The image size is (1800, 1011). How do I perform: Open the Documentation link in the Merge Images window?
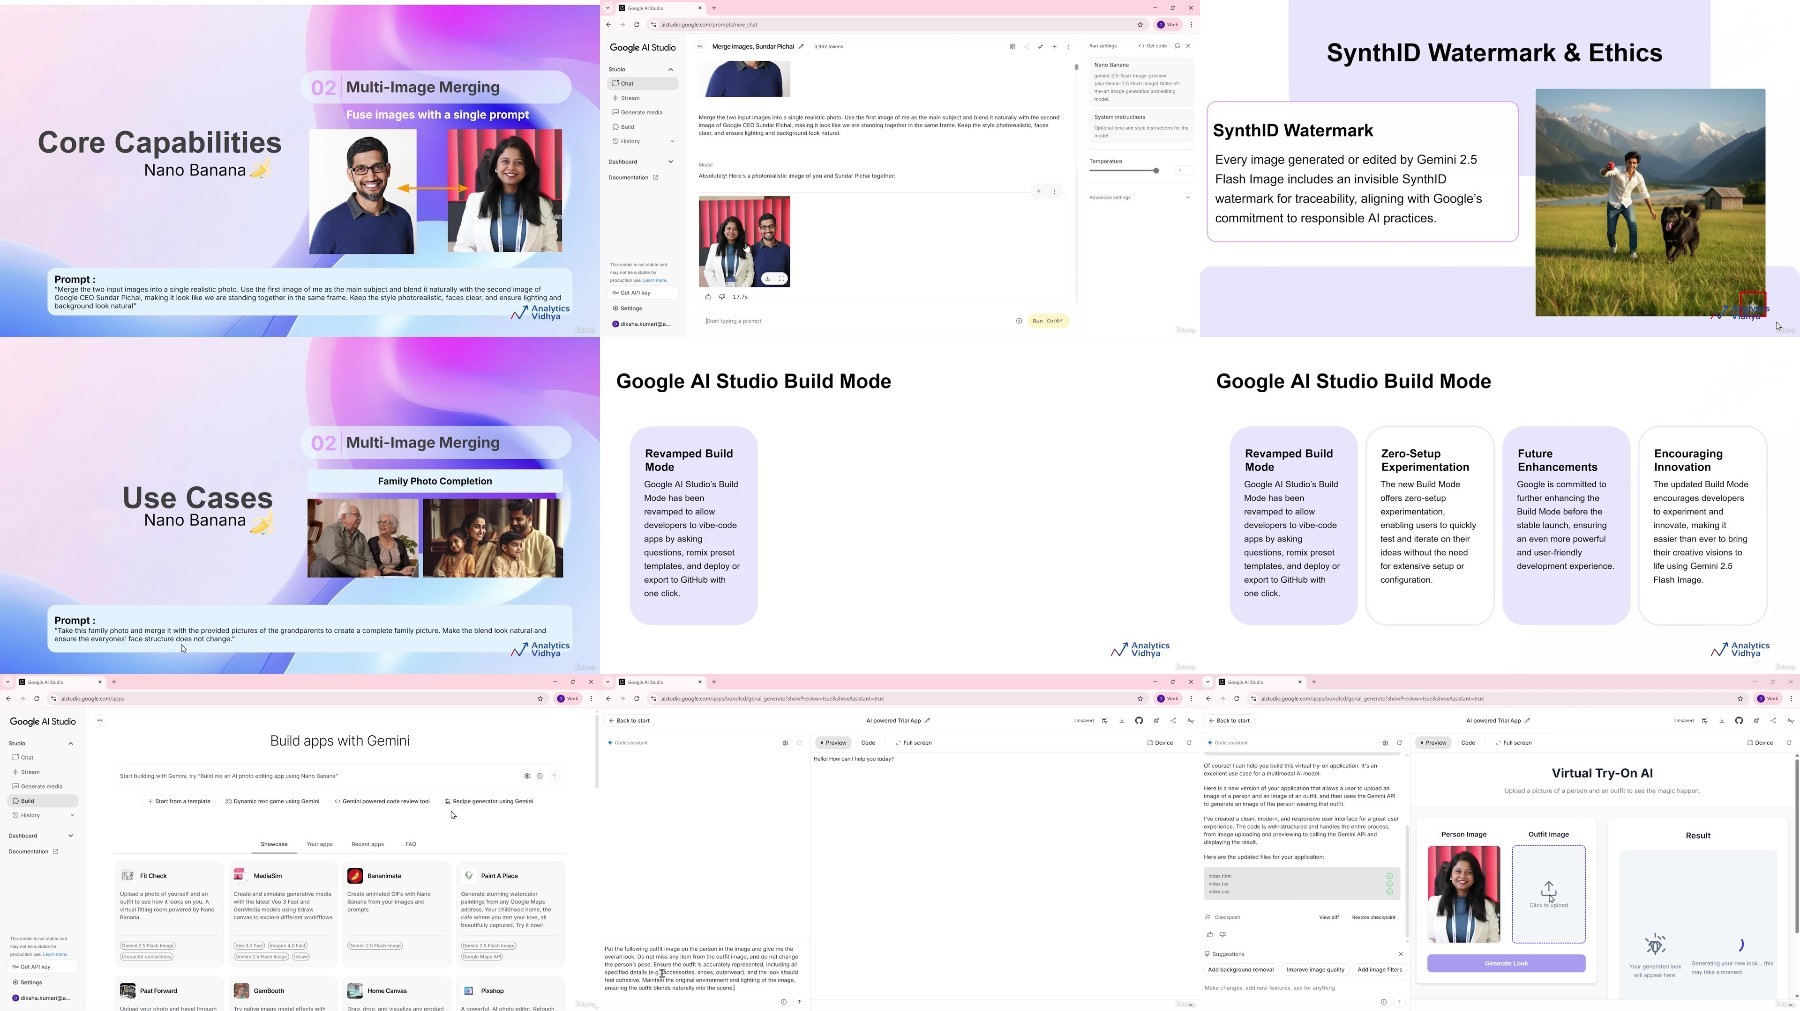pos(633,177)
